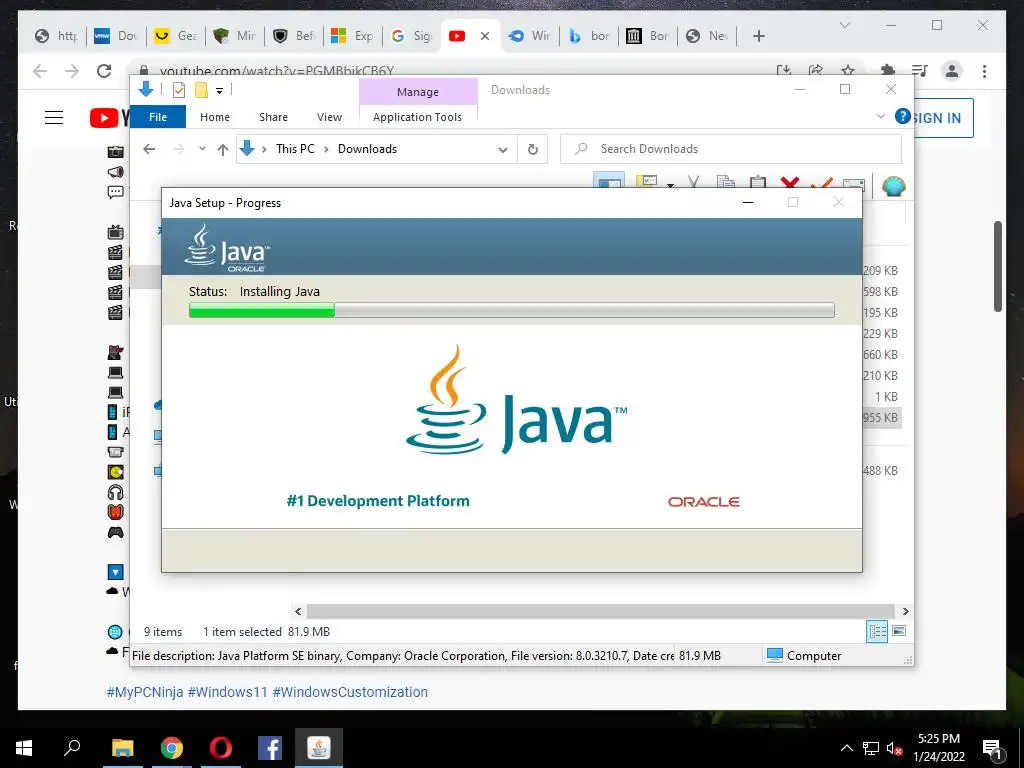1024x768 pixels.
Task: Click the Properties checkmark icon in Quick Access toolbar
Action: [x=178, y=90]
